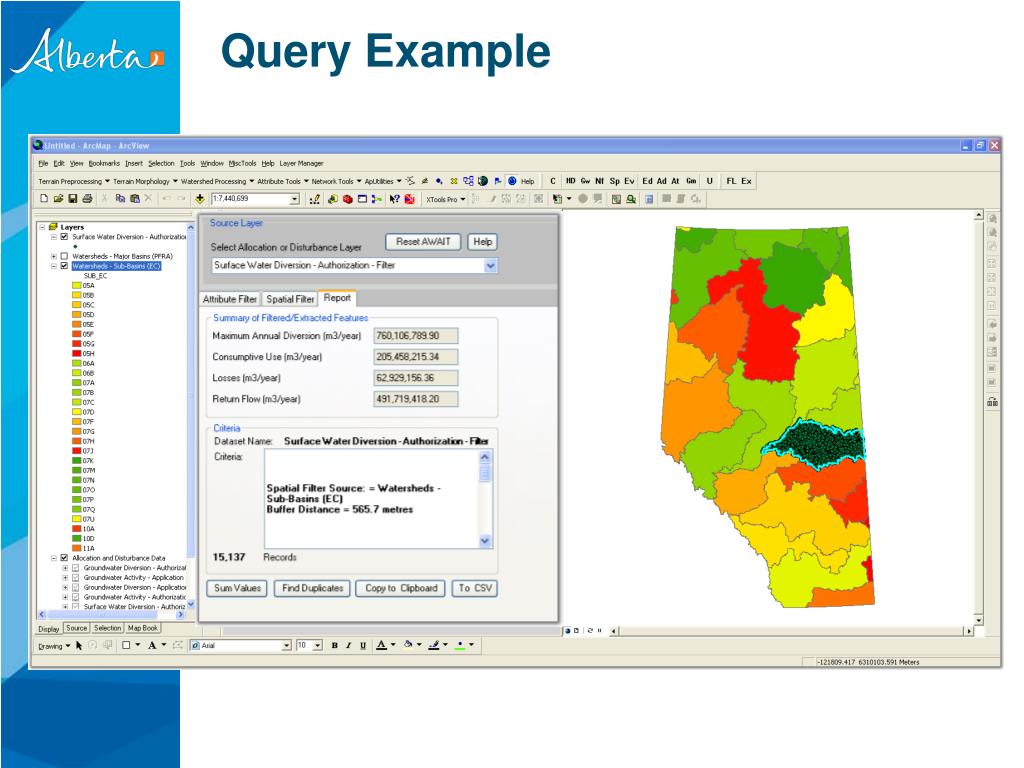The image size is (1024, 768).
Task: Click the Criteria box scroll down arrow
Action: 485,541
